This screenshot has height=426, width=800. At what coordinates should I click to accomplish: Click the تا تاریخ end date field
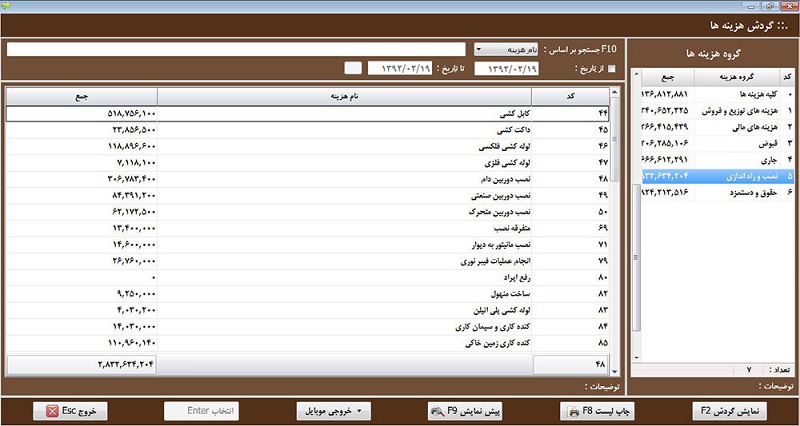pos(400,68)
